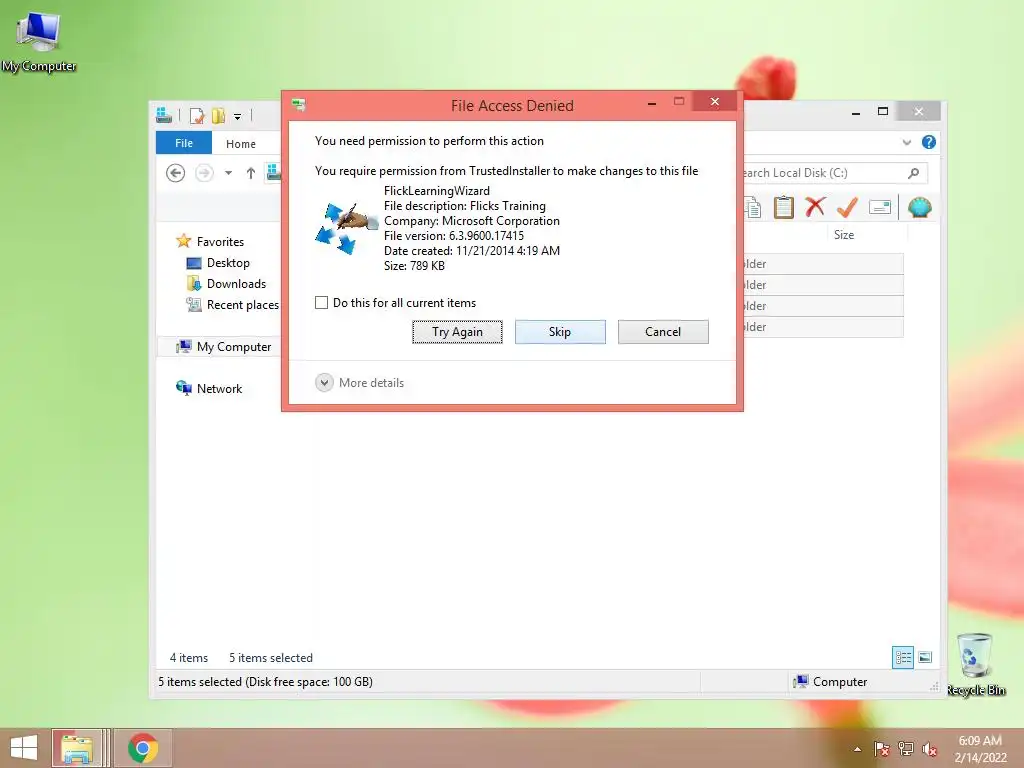Open Recent places in Favorites
This screenshot has width=1024, height=768.
pyautogui.click(x=242, y=304)
